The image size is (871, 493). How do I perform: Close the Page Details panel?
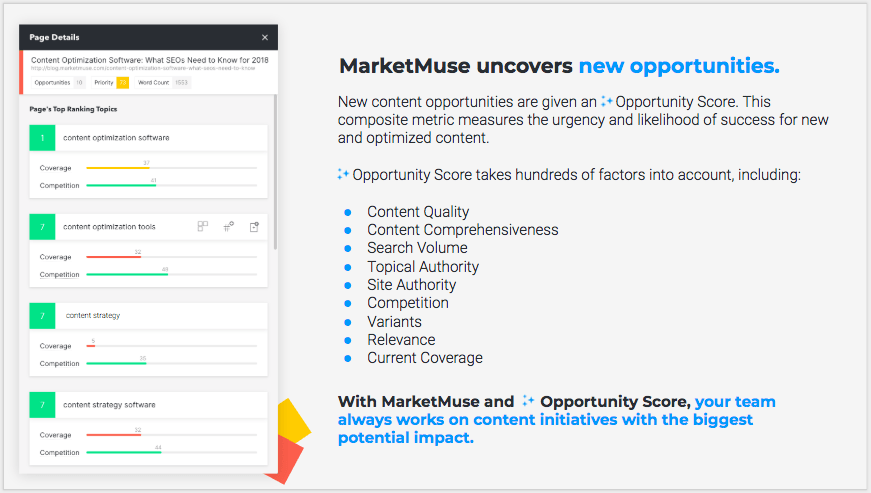(x=265, y=37)
